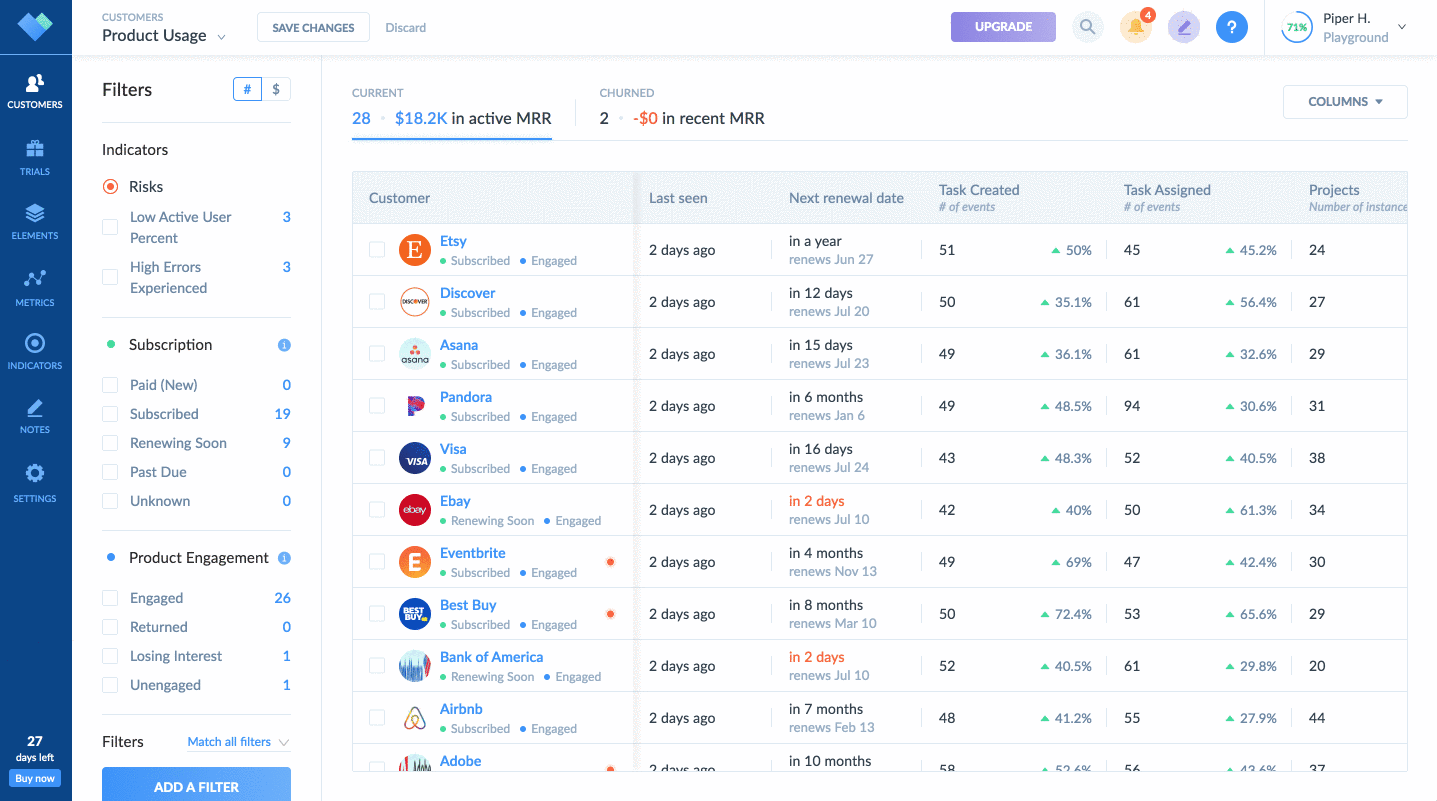Screen dimensions: 1437x801
Task: Check the High Errors Experienced filter
Action: tap(110, 277)
